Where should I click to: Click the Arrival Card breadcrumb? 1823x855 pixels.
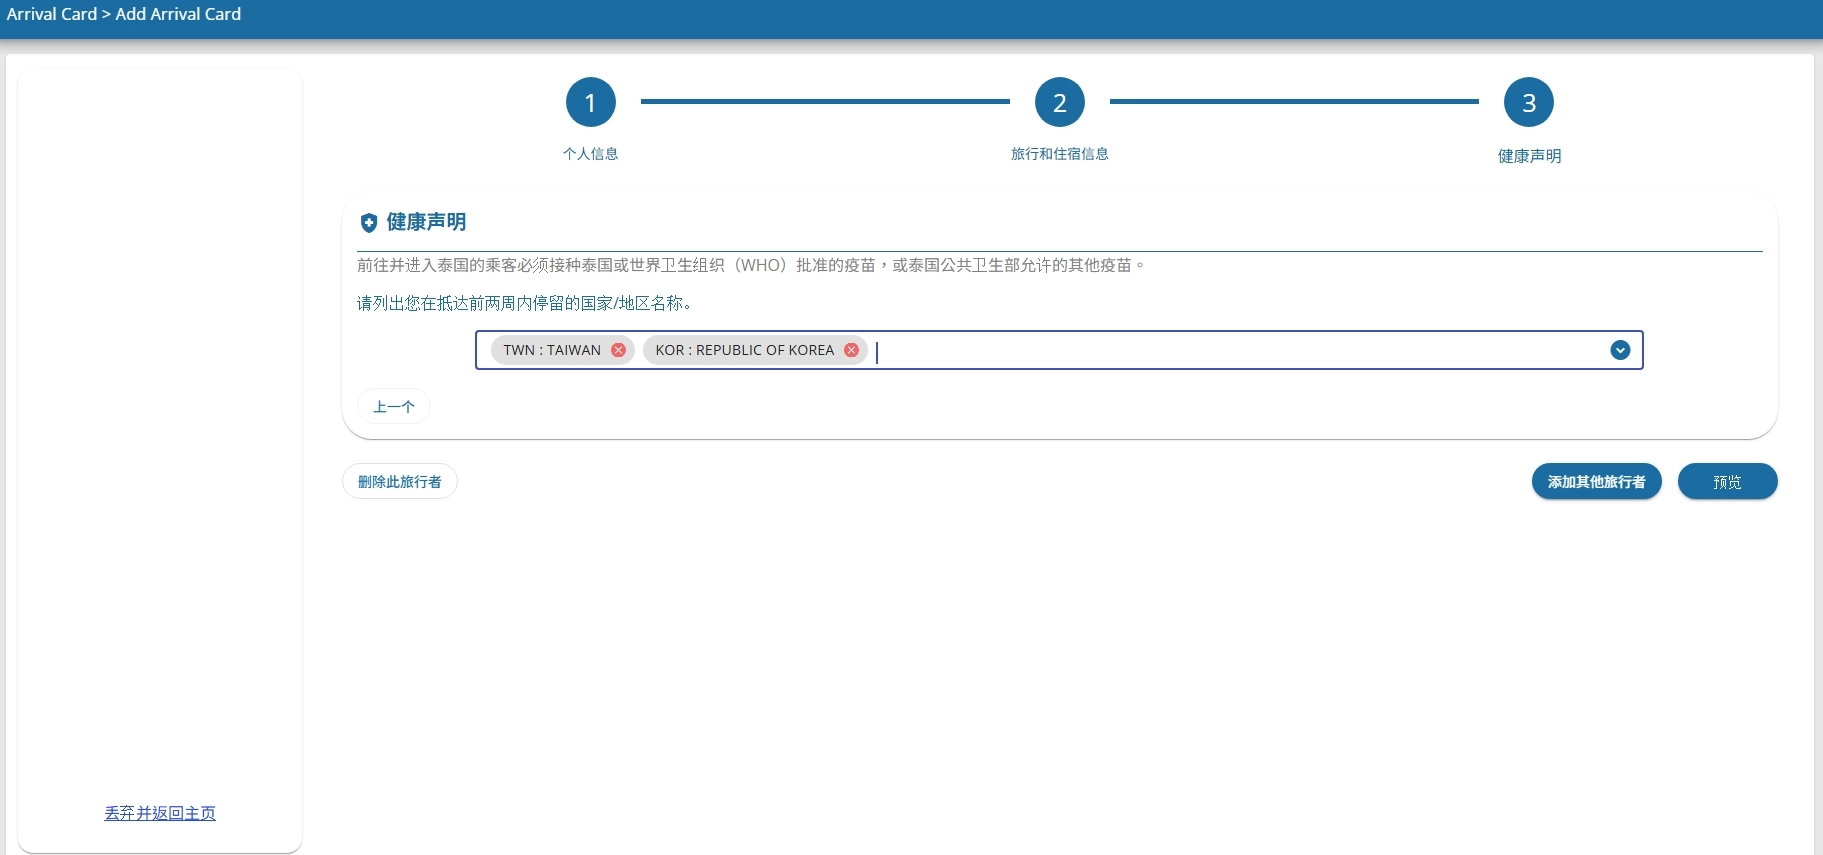(x=52, y=14)
